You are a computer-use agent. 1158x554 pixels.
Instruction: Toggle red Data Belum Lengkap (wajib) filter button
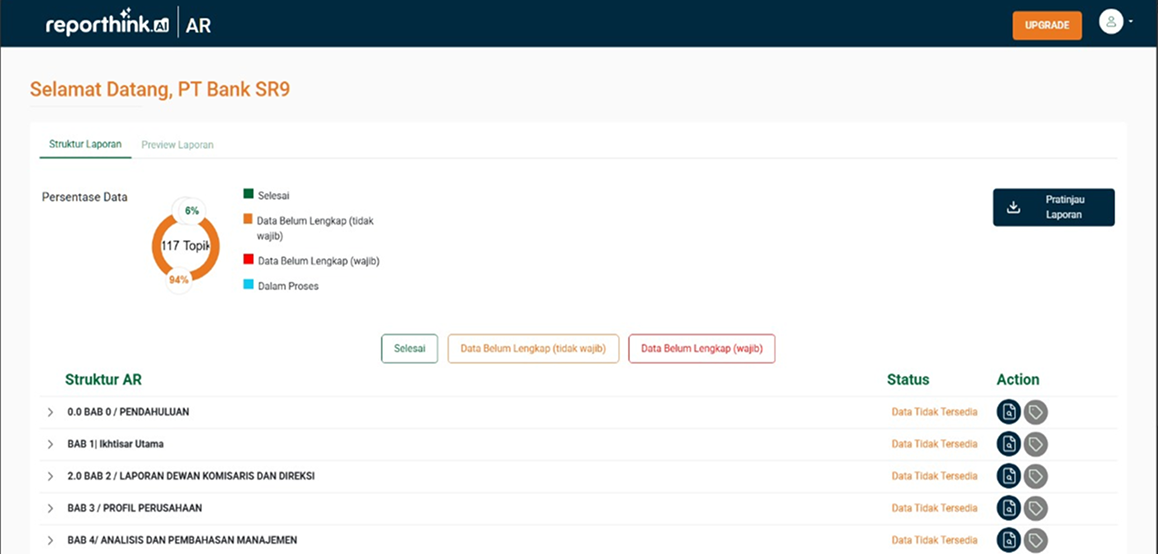(701, 349)
